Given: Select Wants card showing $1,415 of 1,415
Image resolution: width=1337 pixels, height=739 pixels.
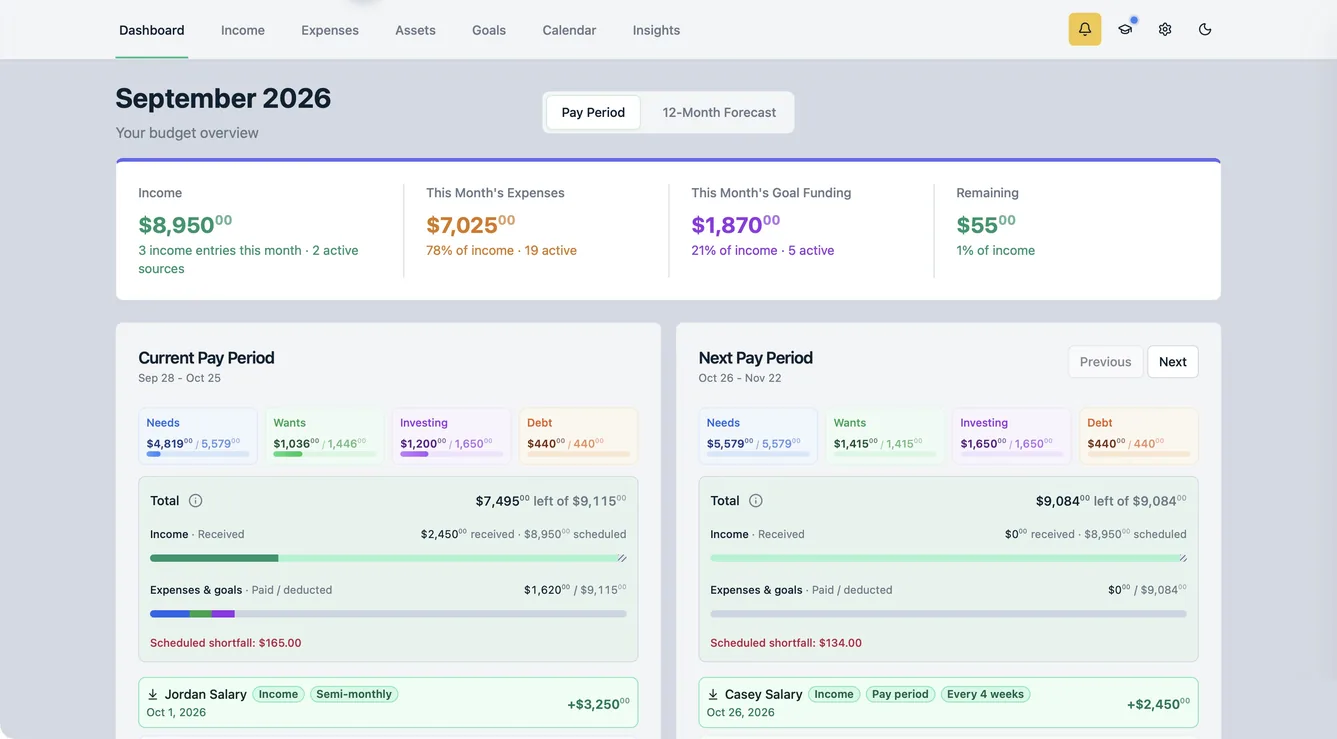Looking at the screenshot, I should click(885, 436).
